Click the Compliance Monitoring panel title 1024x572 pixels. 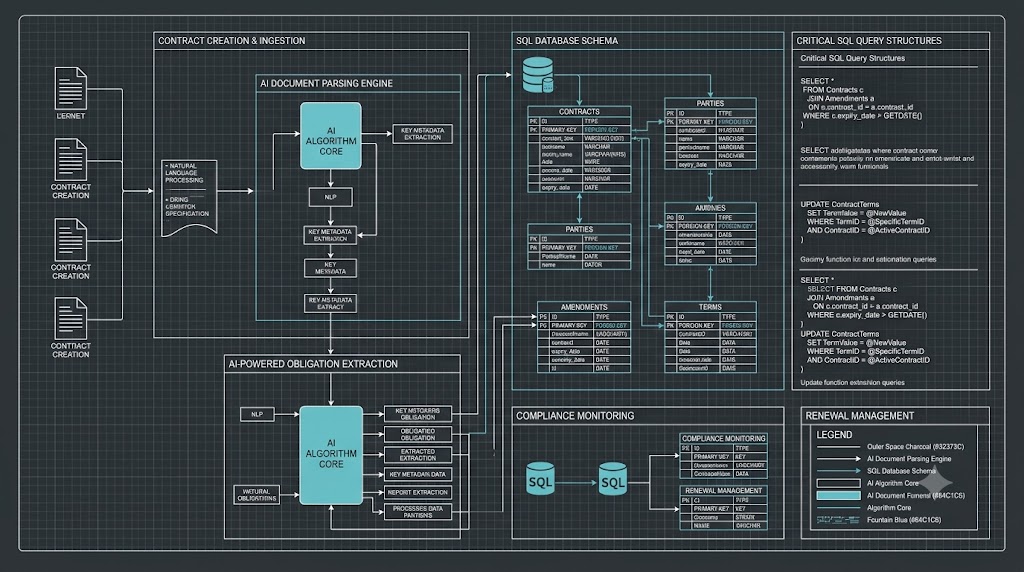point(575,416)
